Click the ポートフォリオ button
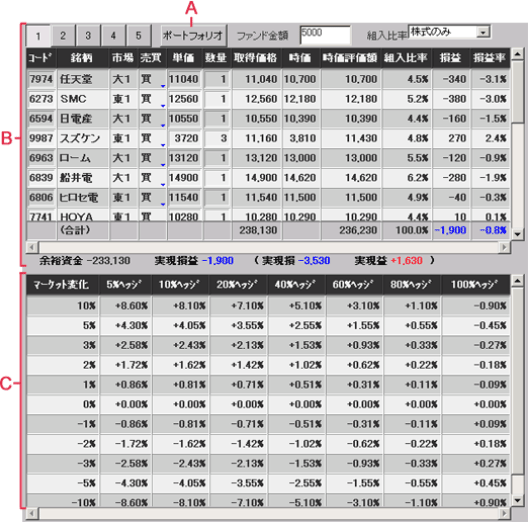This screenshot has height=522, width=528. click(194, 35)
